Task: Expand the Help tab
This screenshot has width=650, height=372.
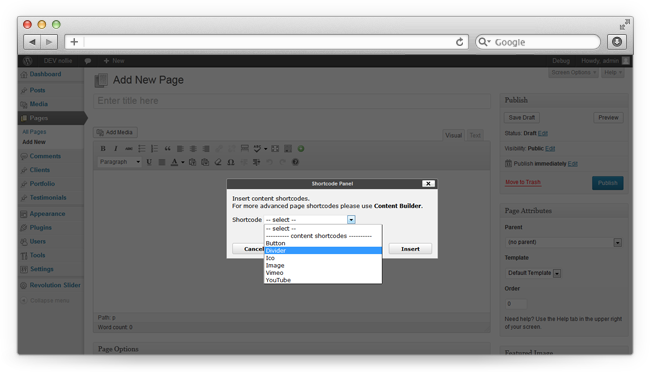Action: point(613,72)
